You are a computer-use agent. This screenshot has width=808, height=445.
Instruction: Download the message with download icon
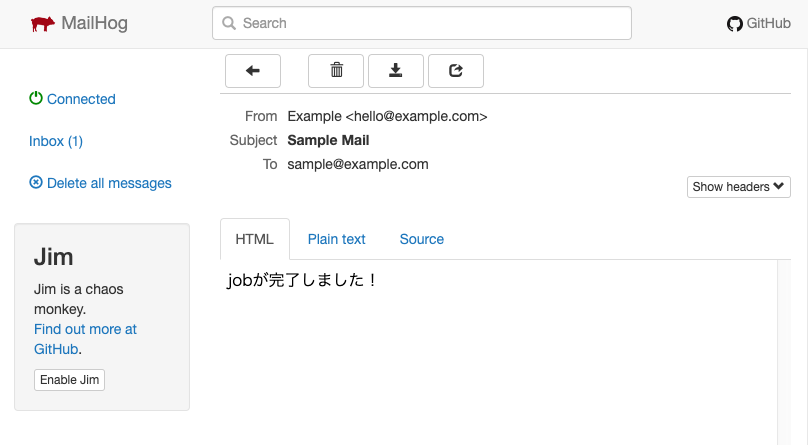[396, 70]
